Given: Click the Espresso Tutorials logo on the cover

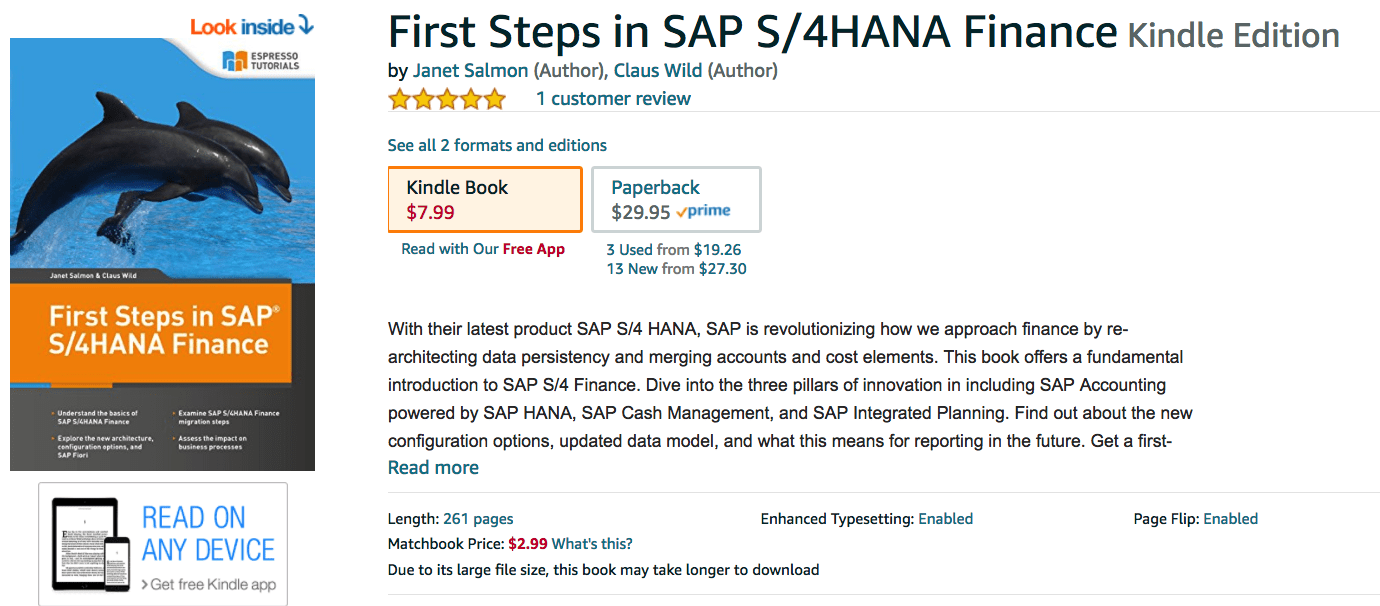Looking at the screenshot, I should (x=261, y=60).
